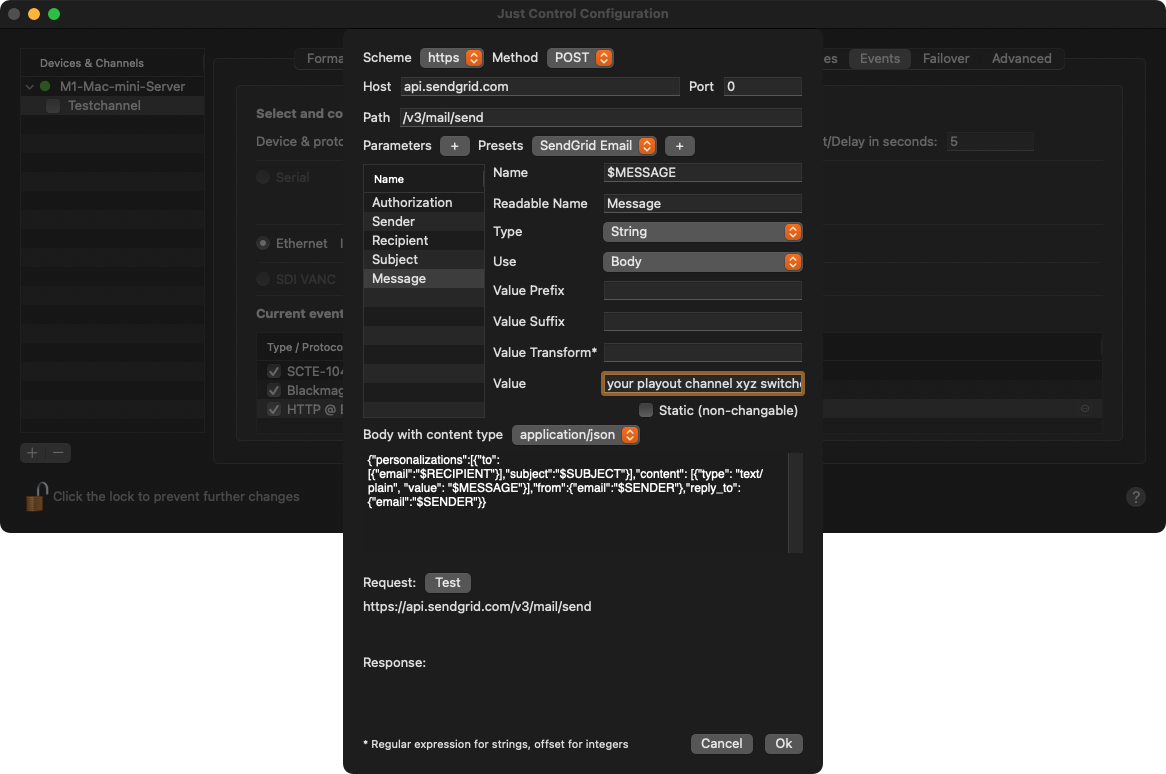Screen dimensions: 1166x774
Task: Click the Port input field
Action: coord(762,86)
